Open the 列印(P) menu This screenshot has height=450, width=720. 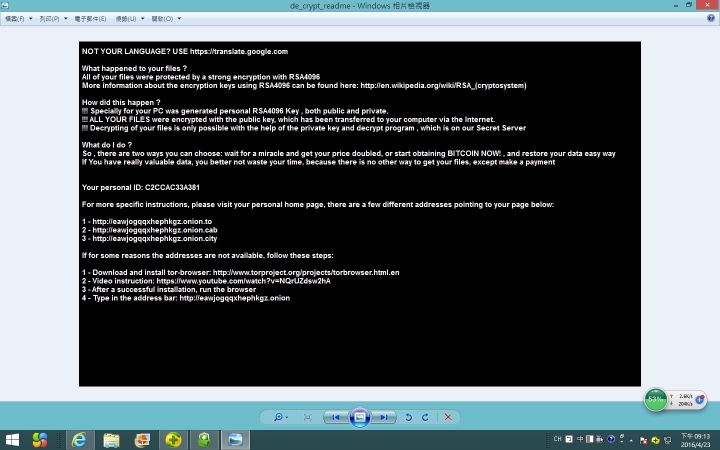tap(49, 19)
